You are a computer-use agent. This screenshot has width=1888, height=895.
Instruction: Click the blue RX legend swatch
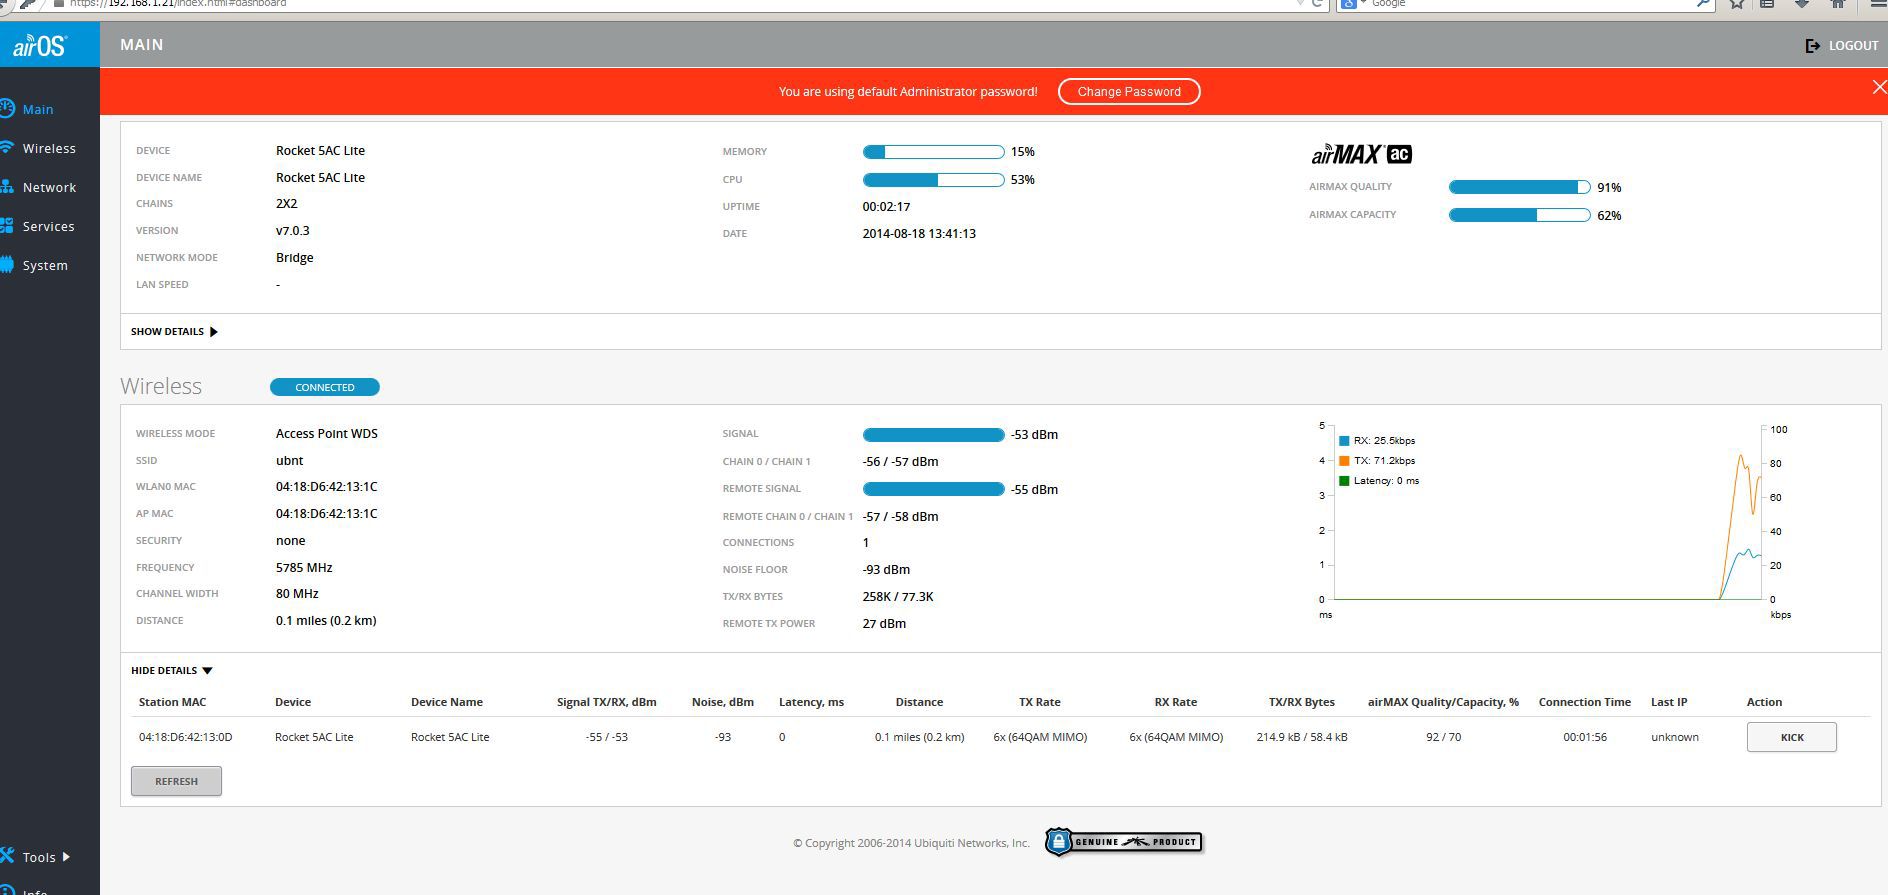coord(1344,441)
